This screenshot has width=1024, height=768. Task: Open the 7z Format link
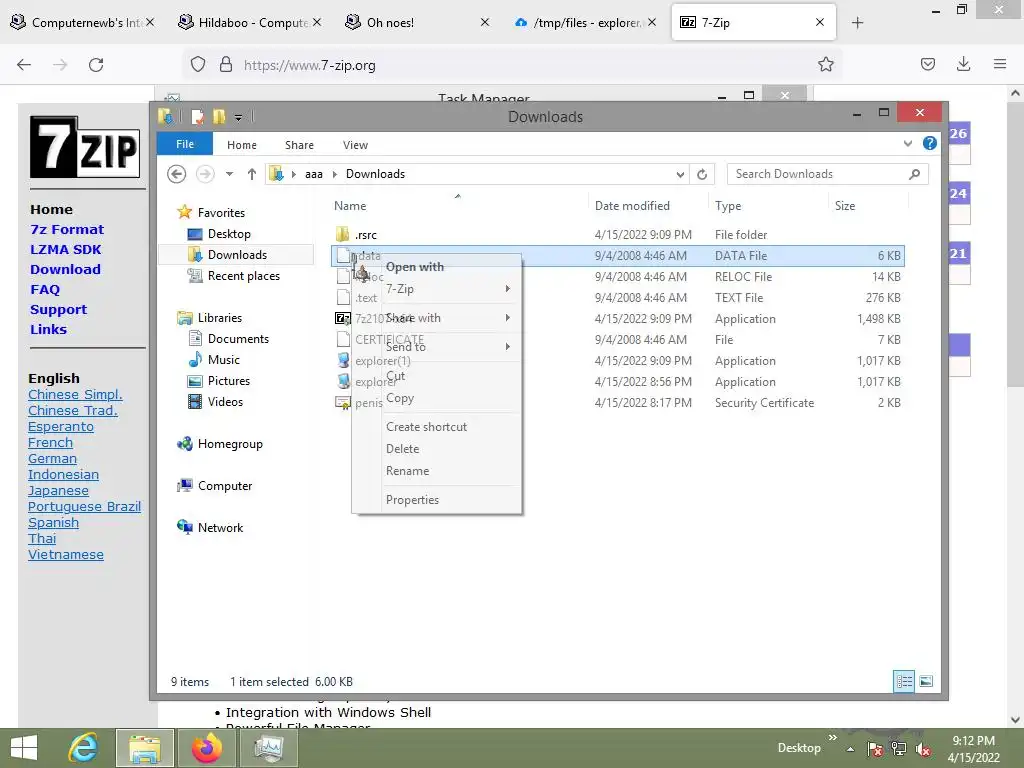coord(67,229)
